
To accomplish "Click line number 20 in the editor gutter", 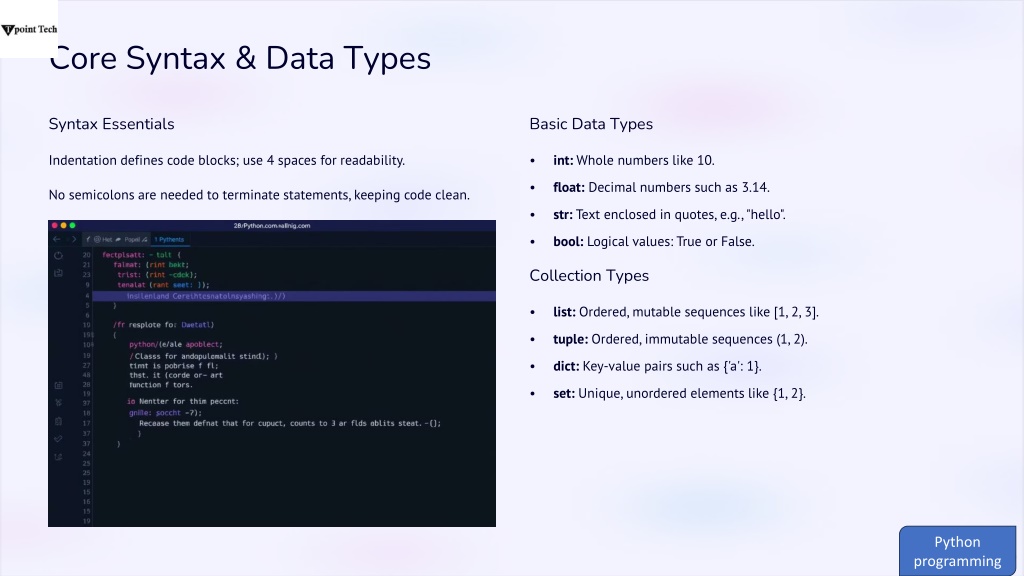I will pos(86,255).
